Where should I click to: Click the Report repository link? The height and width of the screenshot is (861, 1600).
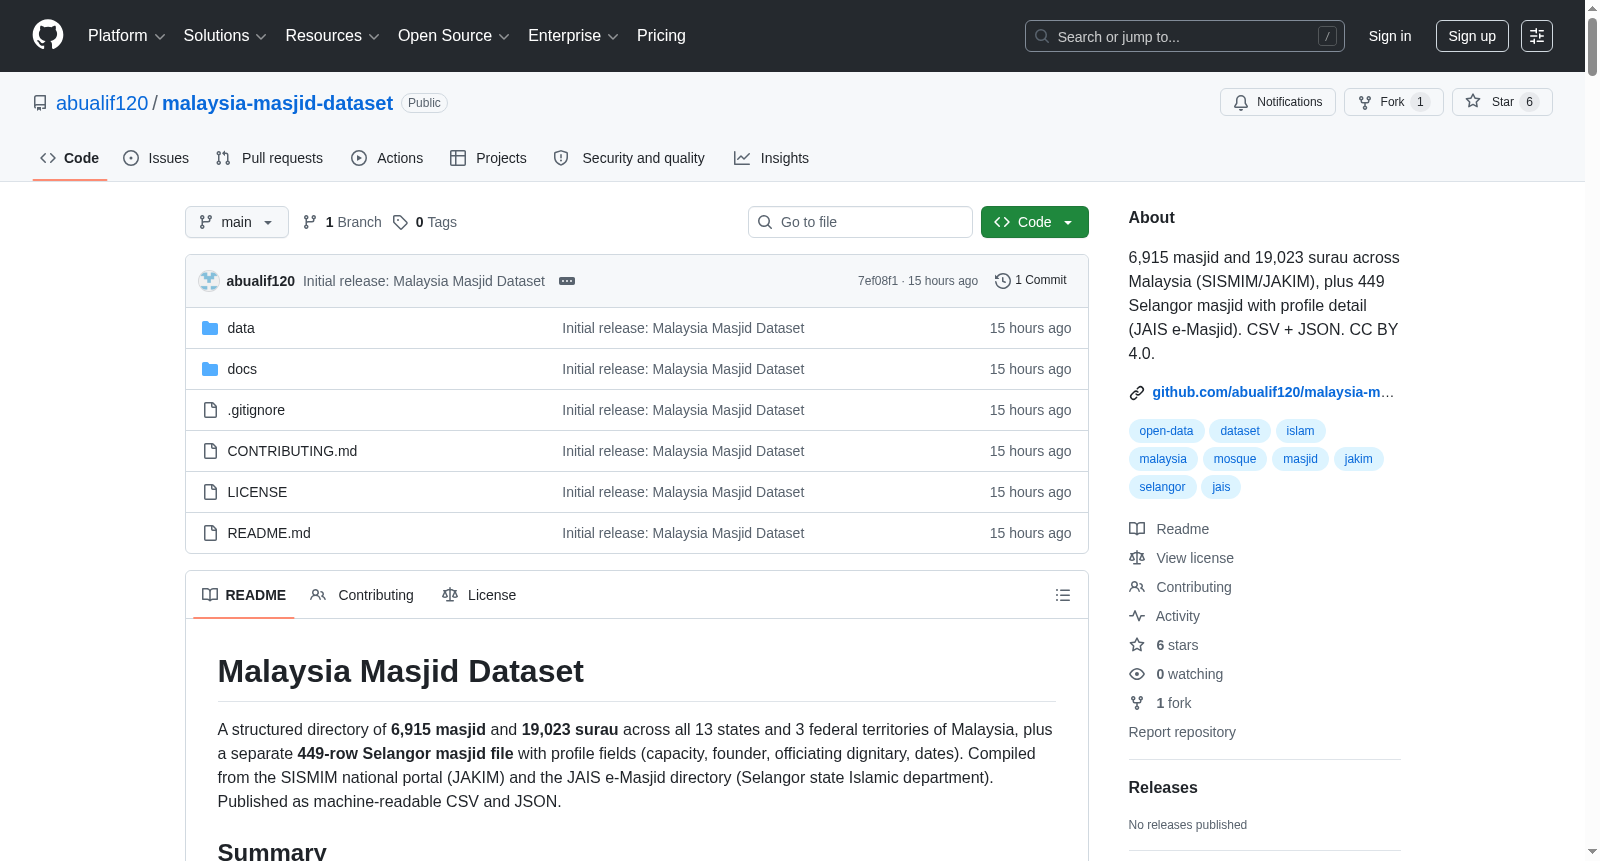click(1182, 732)
